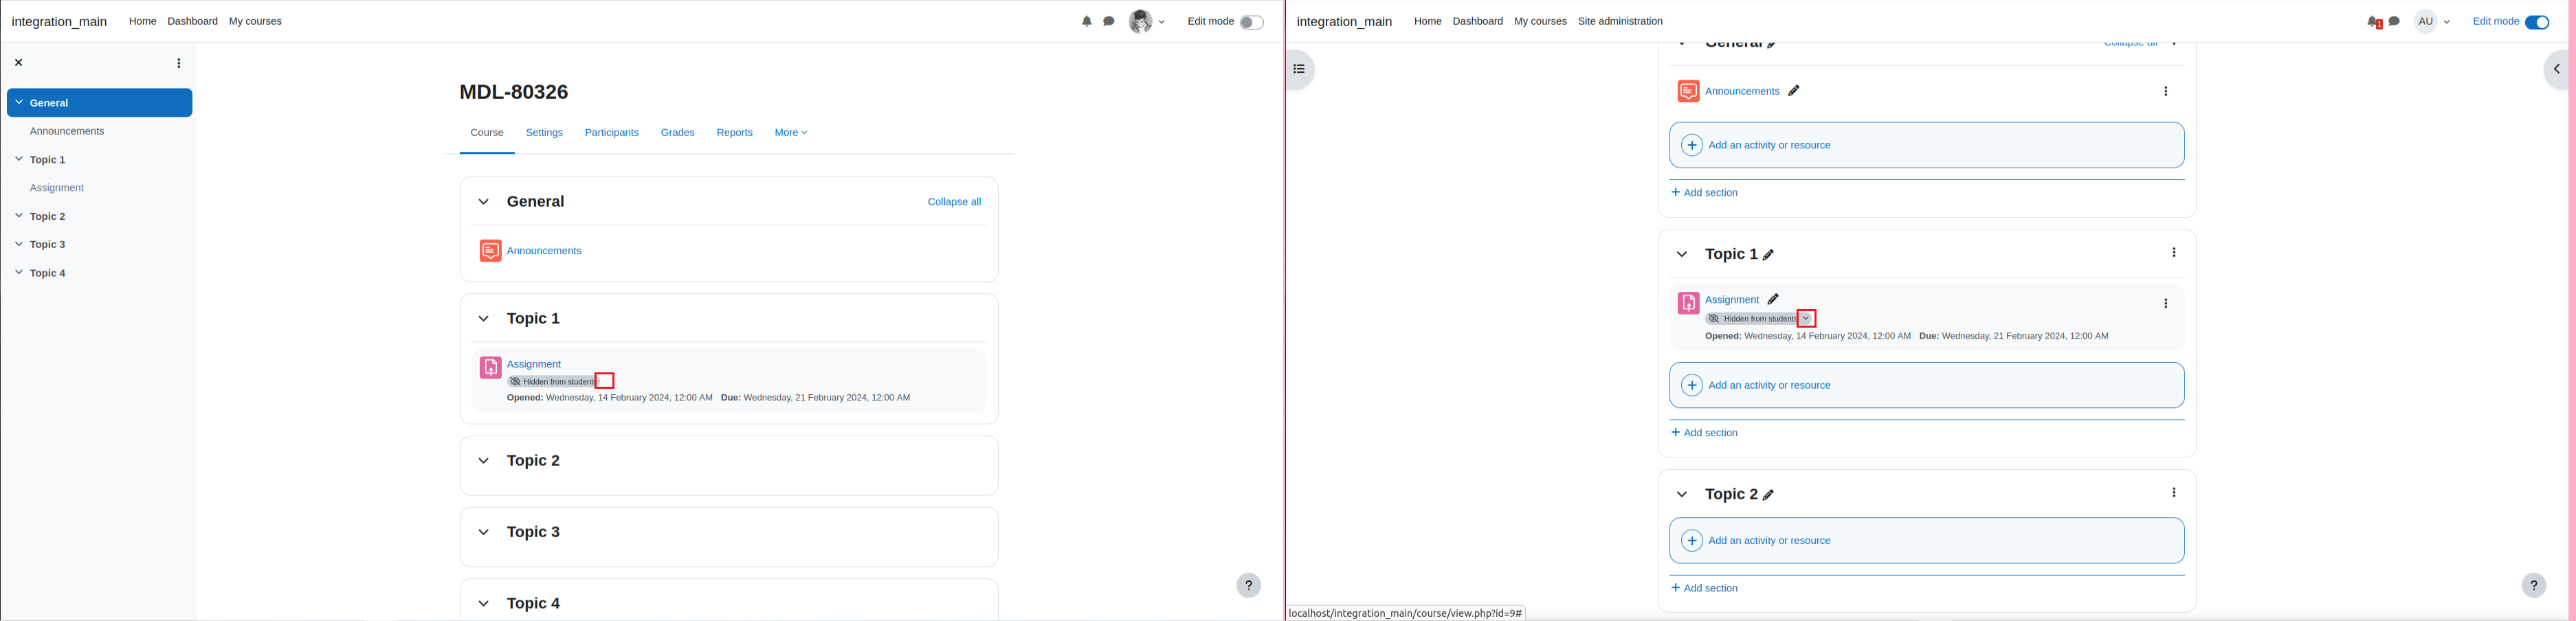The height and width of the screenshot is (621, 2576).
Task: Collapse Topic 1 in course index
Action: pos(18,159)
